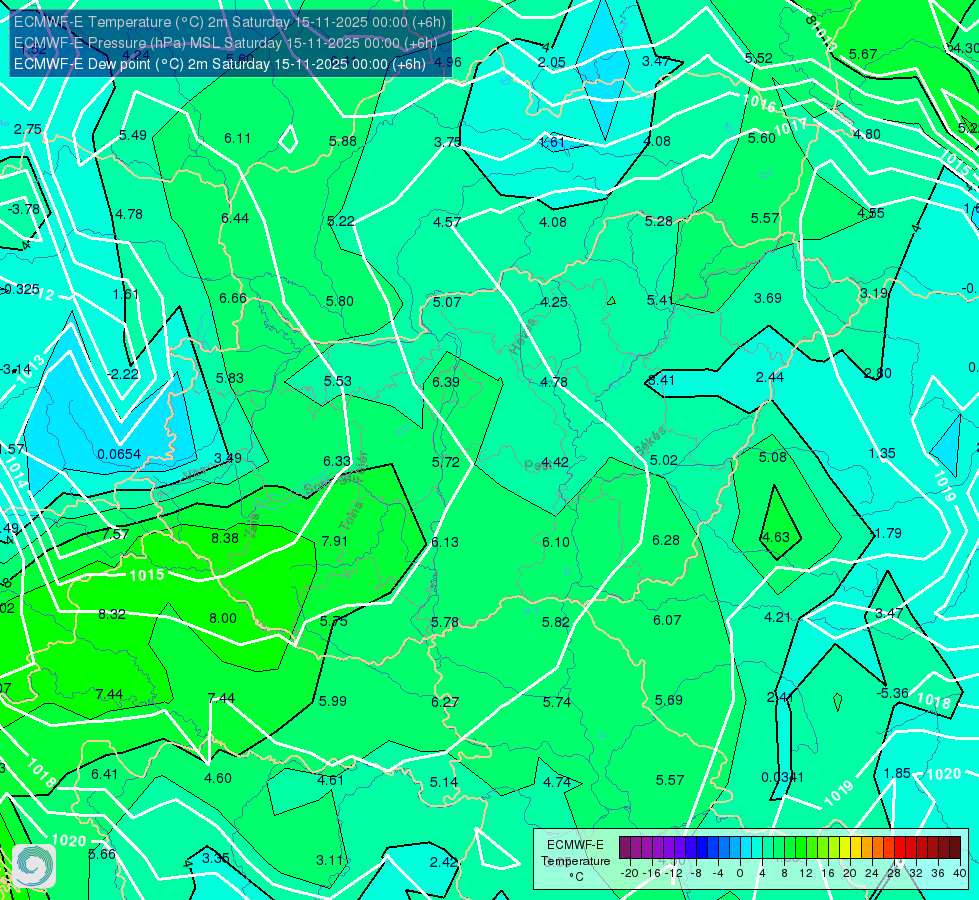The width and height of the screenshot is (979, 900).
Task: Click the temperature value 2.42
Action: (x=444, y=863)
